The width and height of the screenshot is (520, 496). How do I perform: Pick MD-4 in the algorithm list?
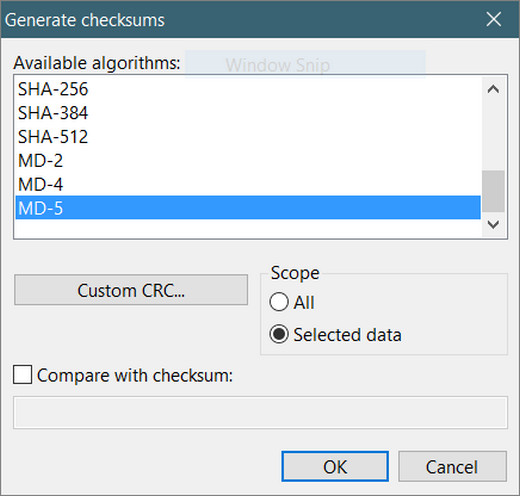(248, 184)
